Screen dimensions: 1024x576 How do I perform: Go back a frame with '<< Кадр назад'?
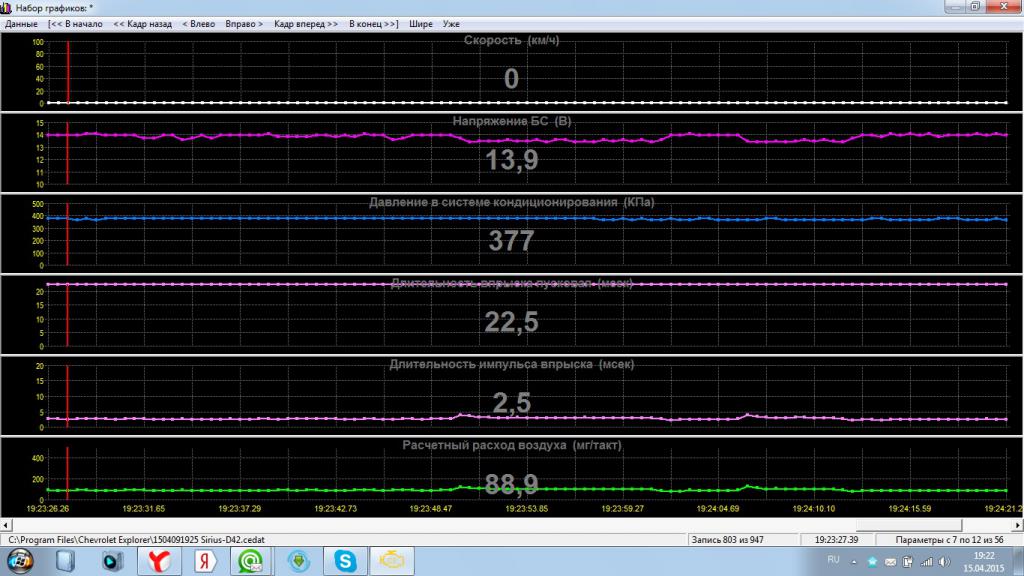(x=142, y=24)
